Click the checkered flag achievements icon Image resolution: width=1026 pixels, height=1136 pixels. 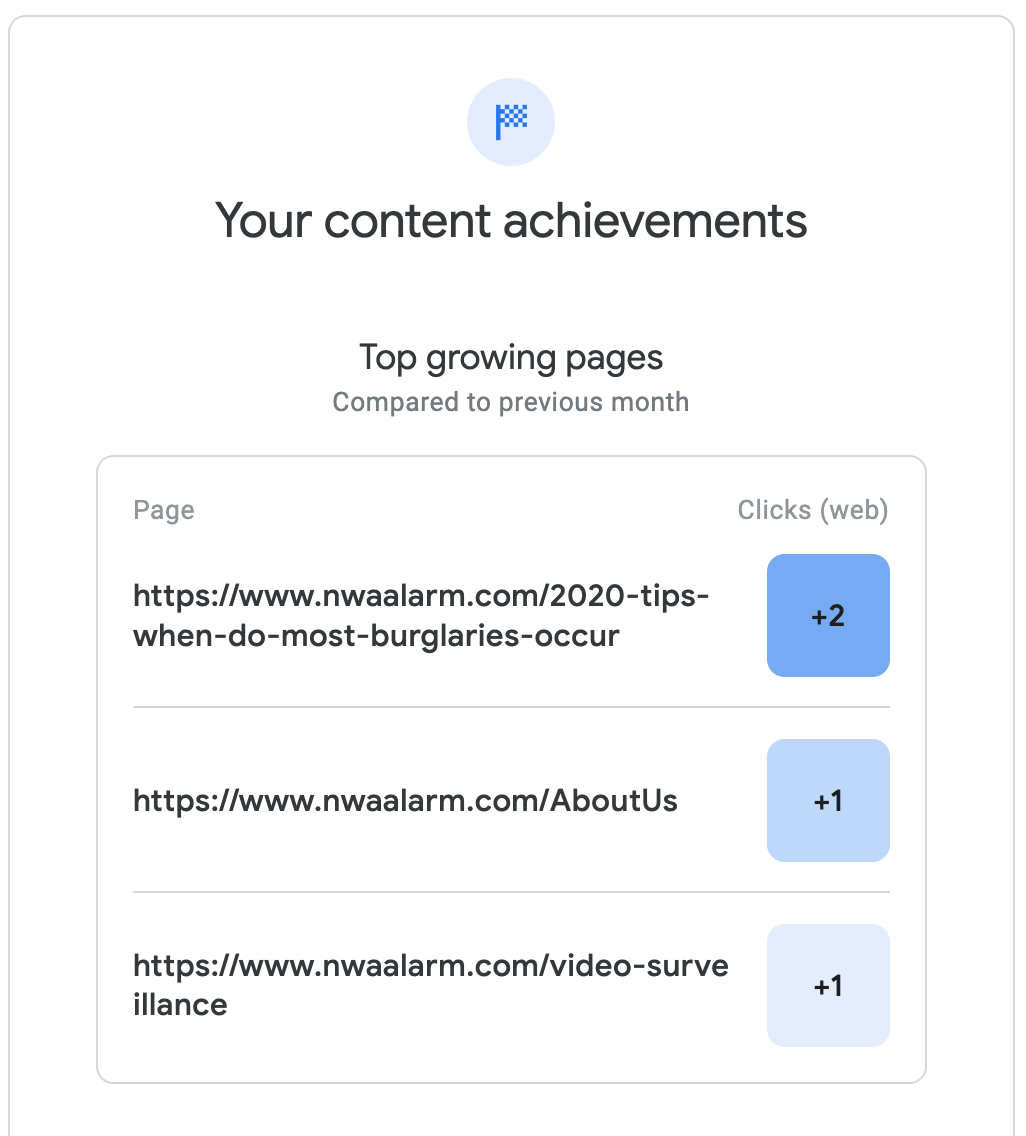coord(511,122)
